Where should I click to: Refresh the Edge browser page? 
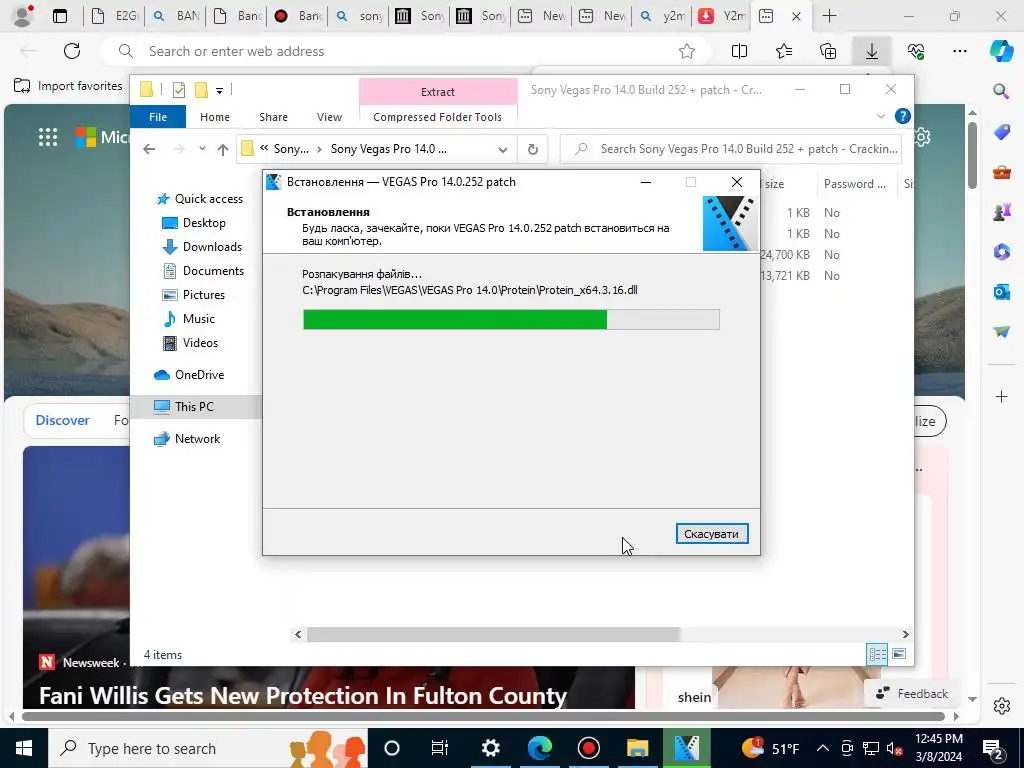[72, 51]
